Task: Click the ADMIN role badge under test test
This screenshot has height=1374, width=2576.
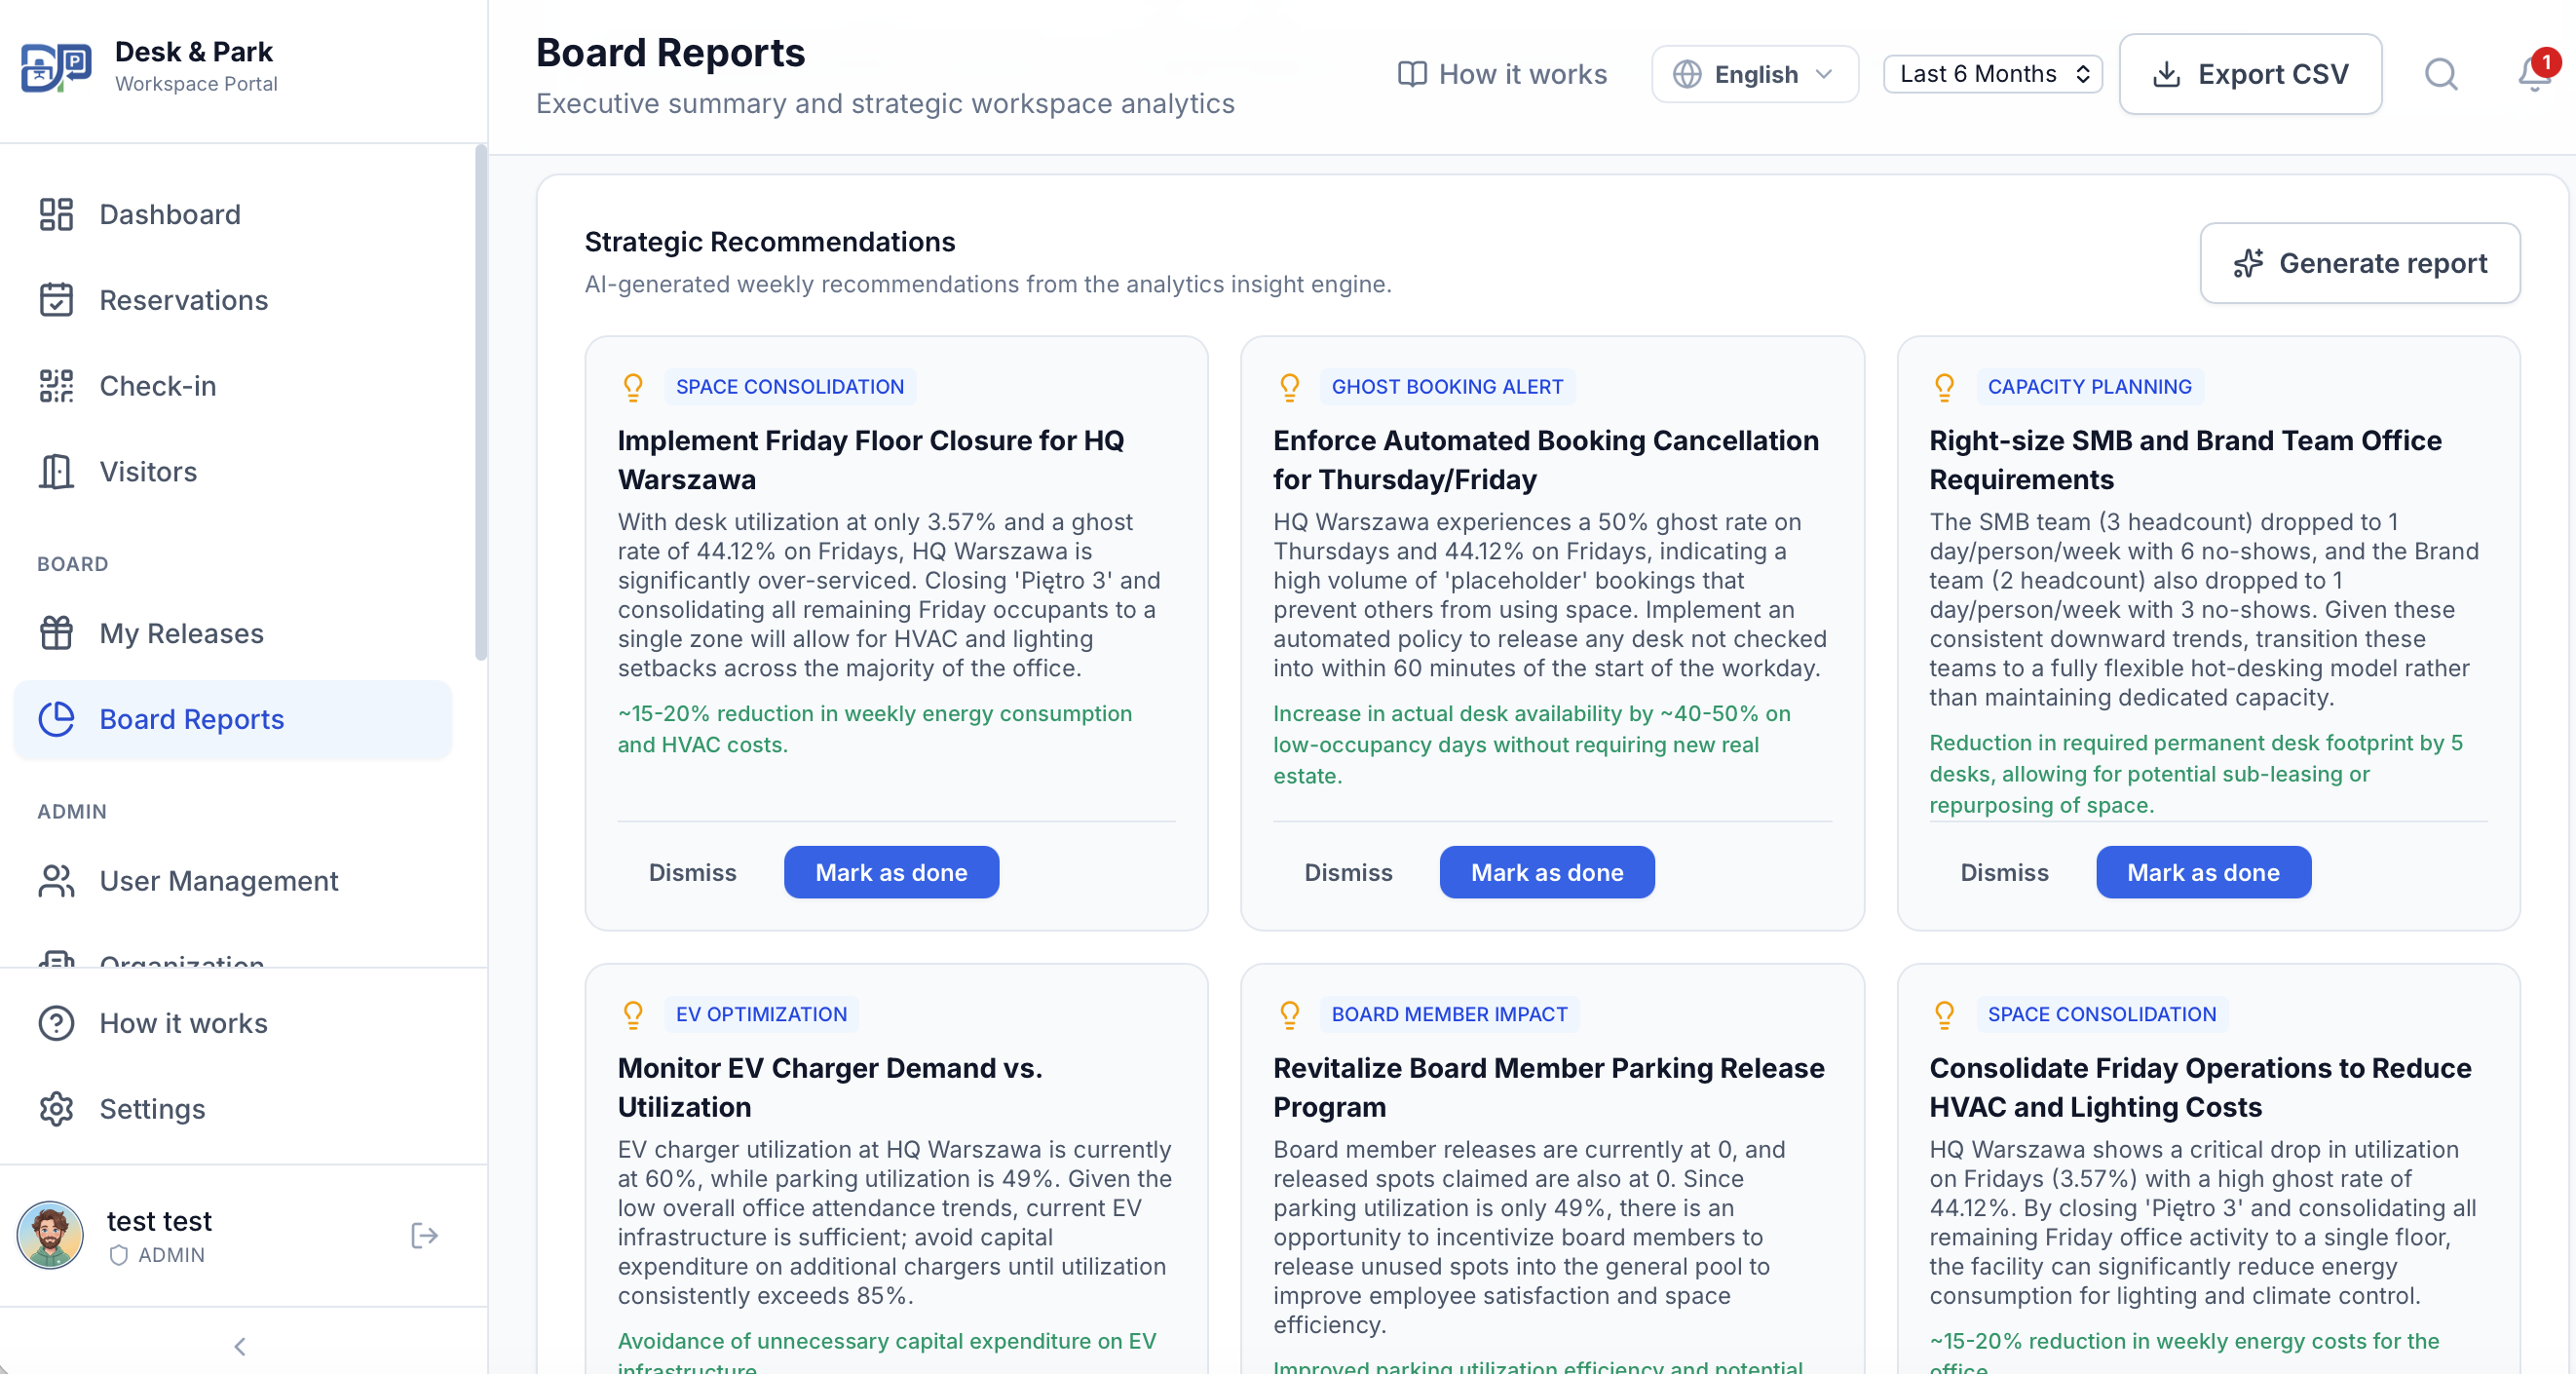Action: tap(157, 1255)
